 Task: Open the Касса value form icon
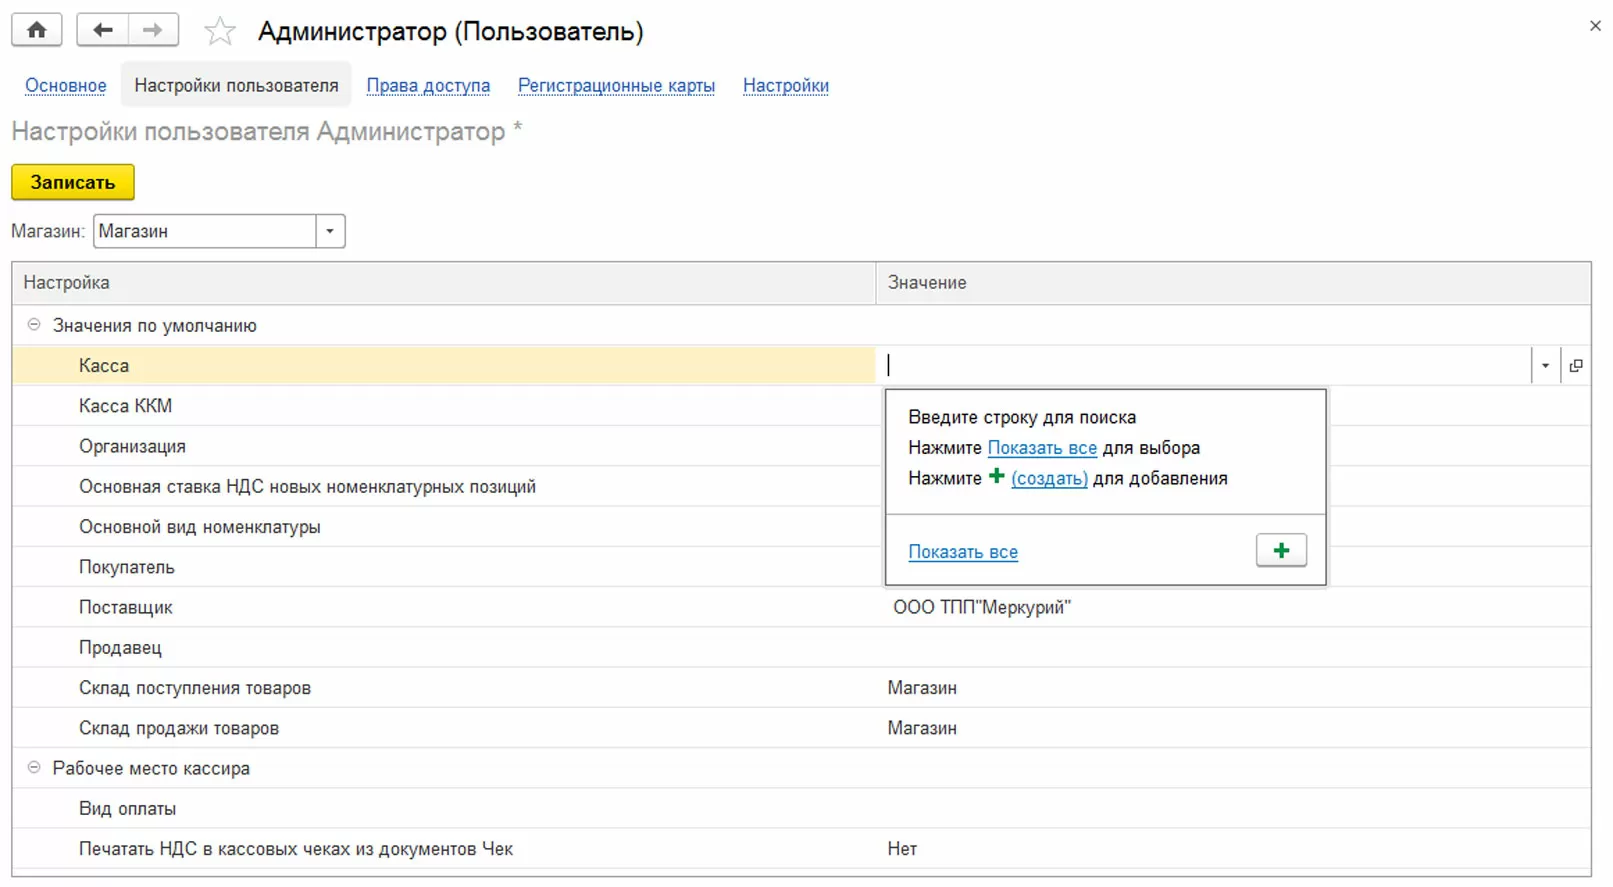(x=1576, y=366)
